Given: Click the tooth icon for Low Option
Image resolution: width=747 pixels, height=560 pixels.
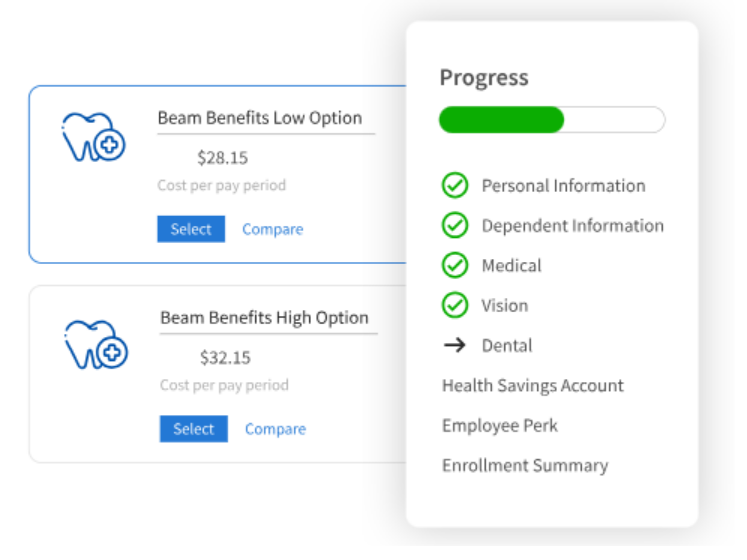Looking at the screenshot, I should tap(93, 137).
